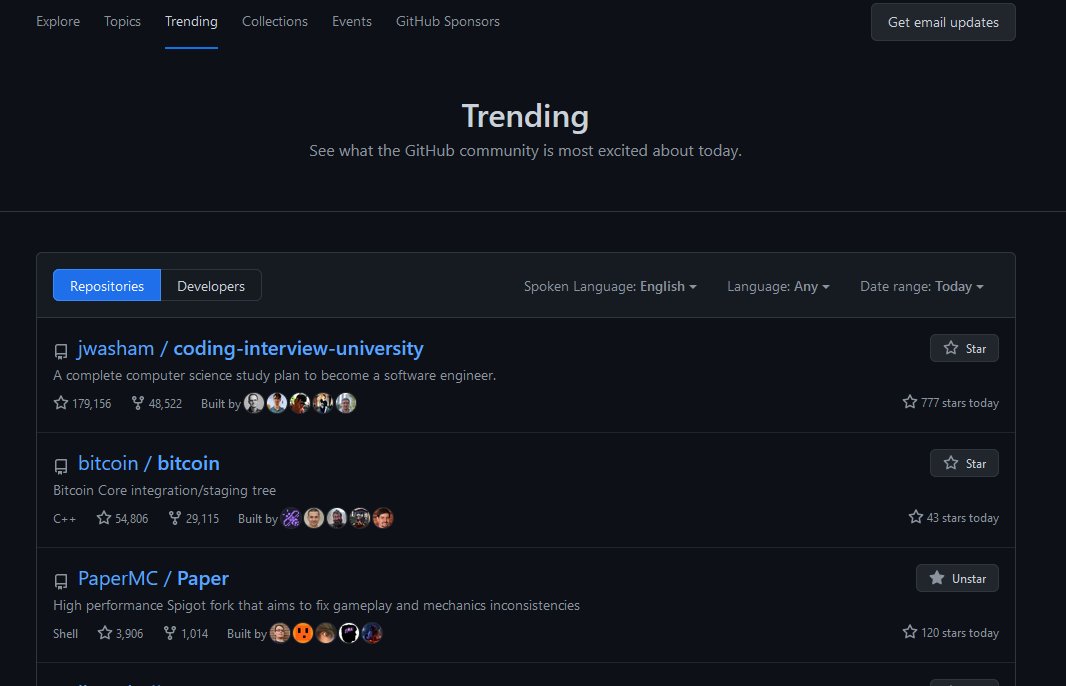Click the purple first contributor avatar for bitcoin
Image resolution: width=1066 pixels, height=686 pixels.
[x=290, y=518]
